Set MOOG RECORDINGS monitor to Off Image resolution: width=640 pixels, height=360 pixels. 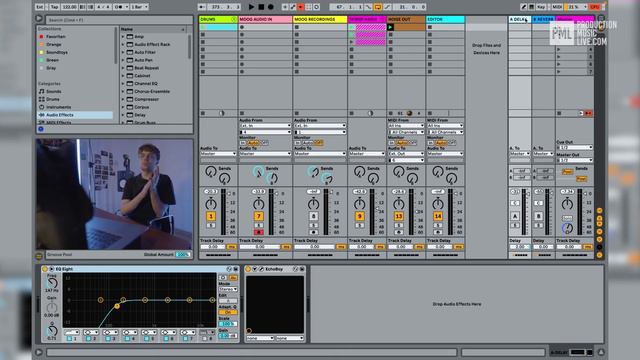(319, 143)
